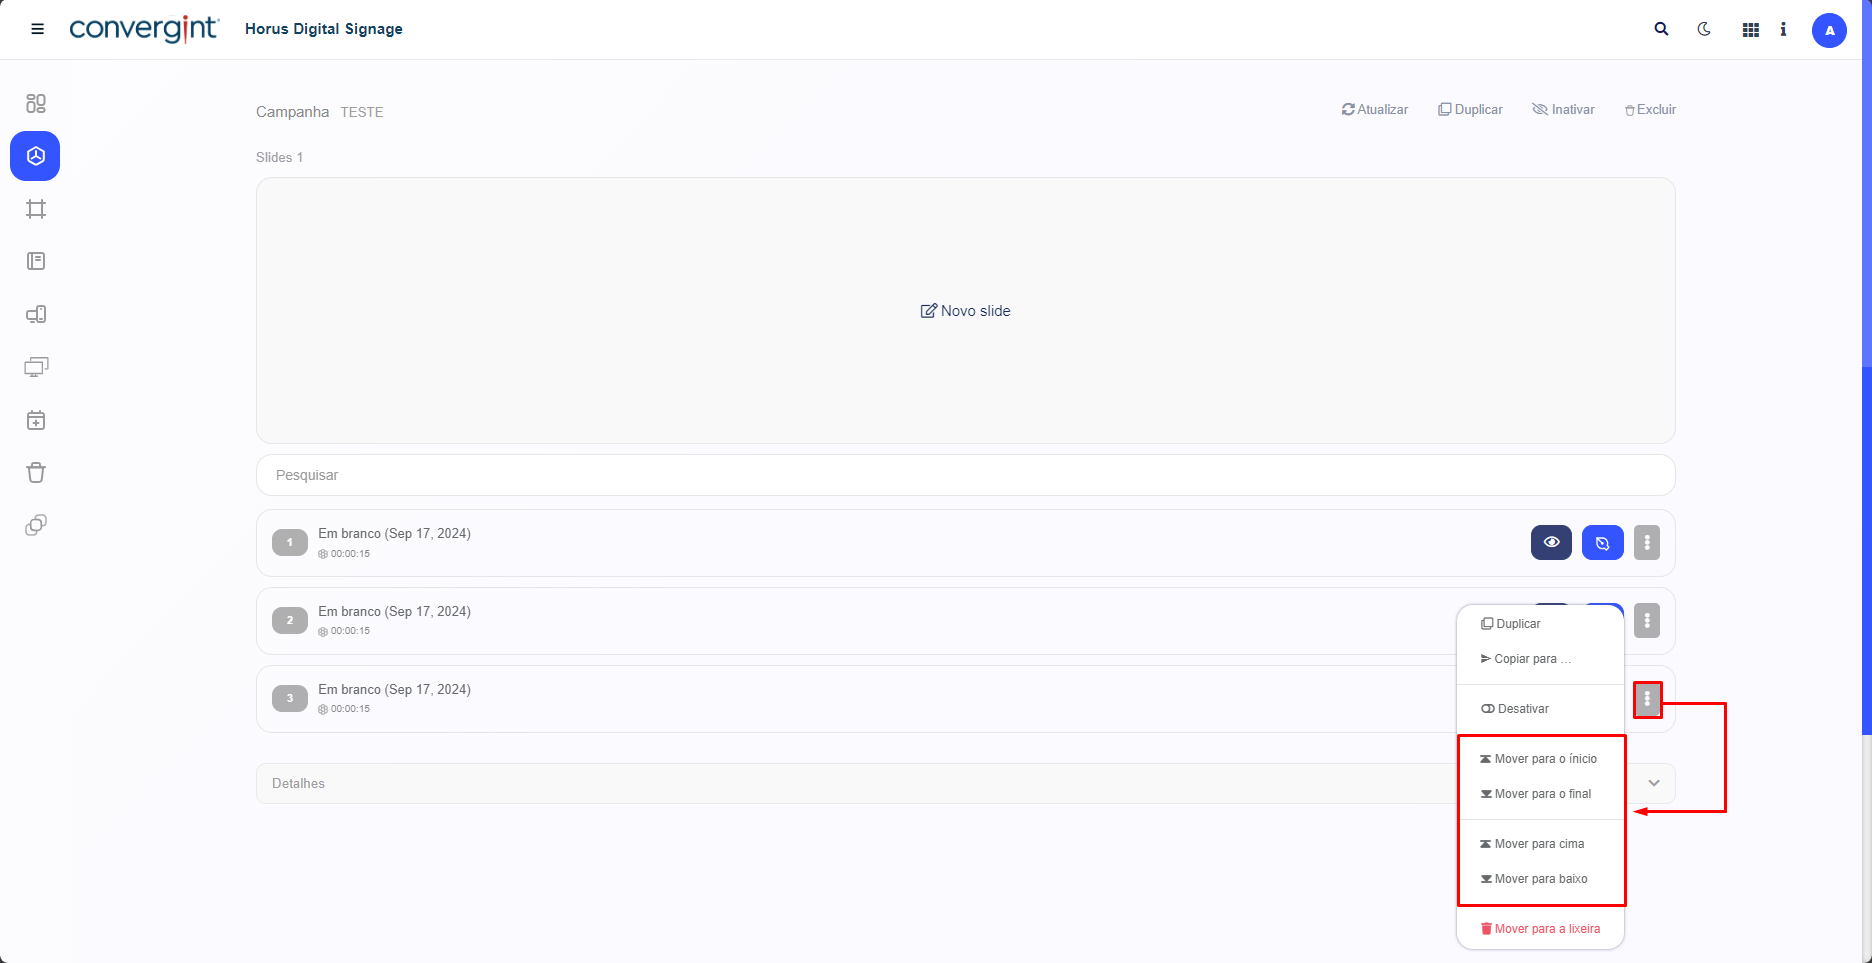Open the trash icon in sidebar

(x=36, y=473)
